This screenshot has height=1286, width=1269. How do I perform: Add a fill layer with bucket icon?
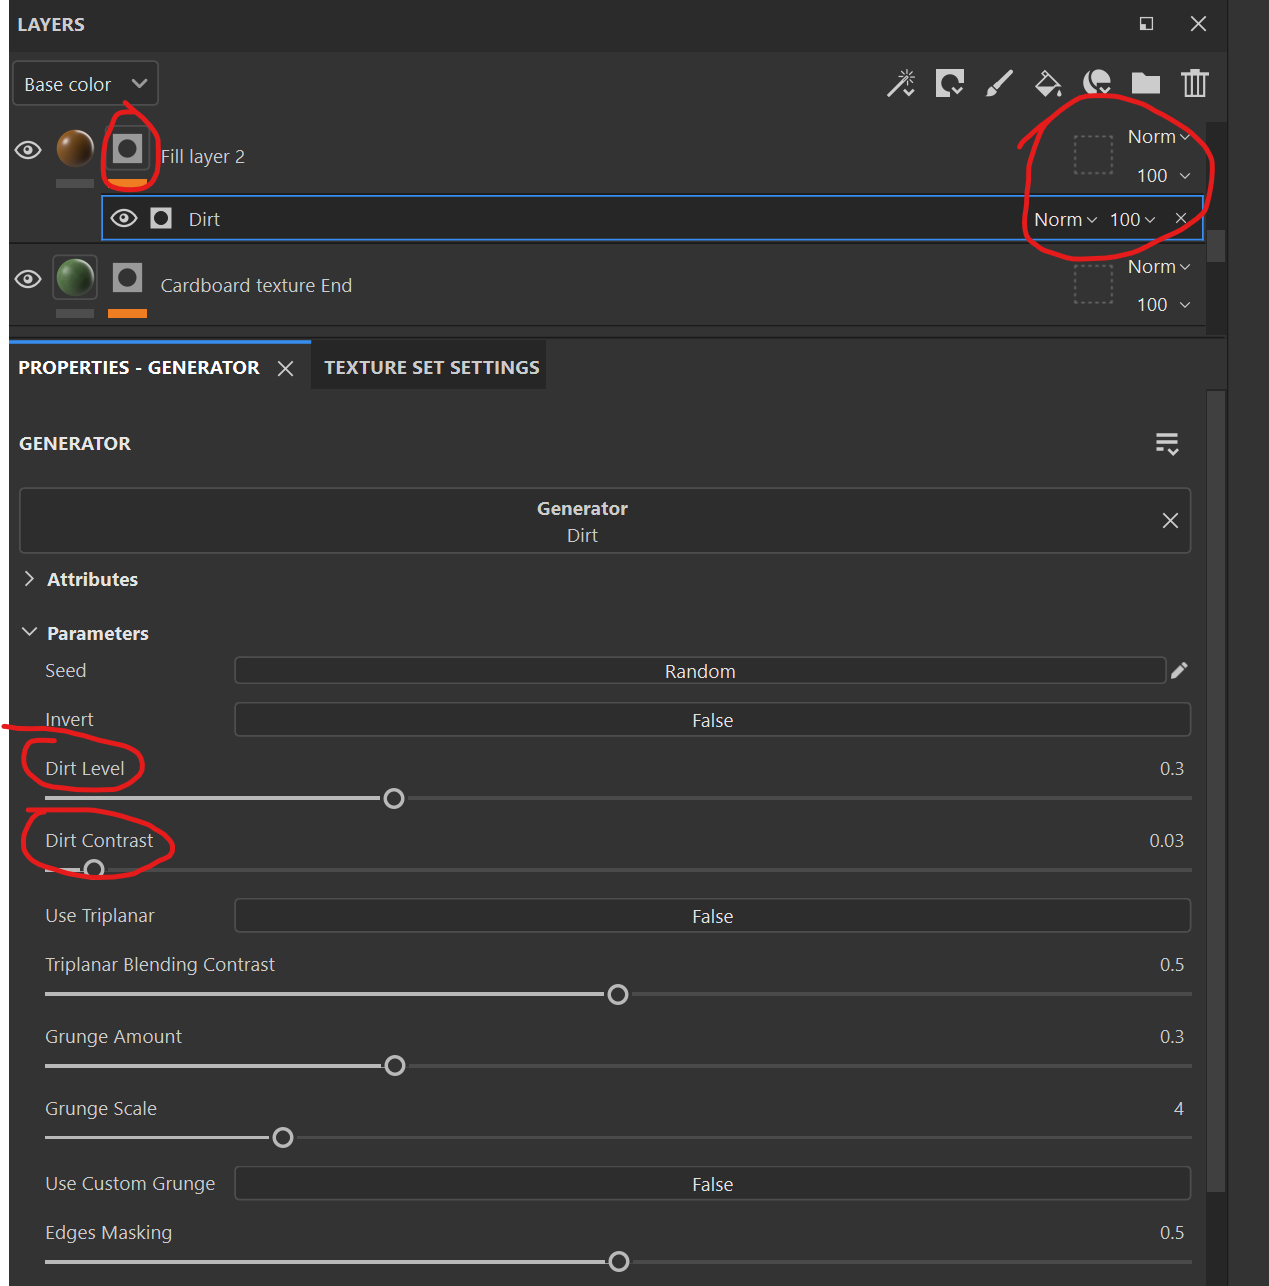(x=1048, y=83)
